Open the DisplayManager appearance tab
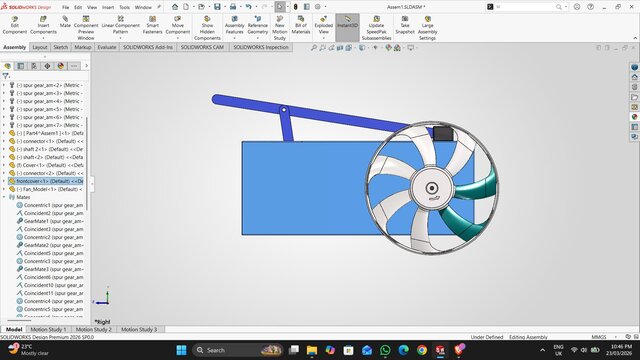Image resolution: width=640 pixels, height=360 pixels. tap(60, 66)
